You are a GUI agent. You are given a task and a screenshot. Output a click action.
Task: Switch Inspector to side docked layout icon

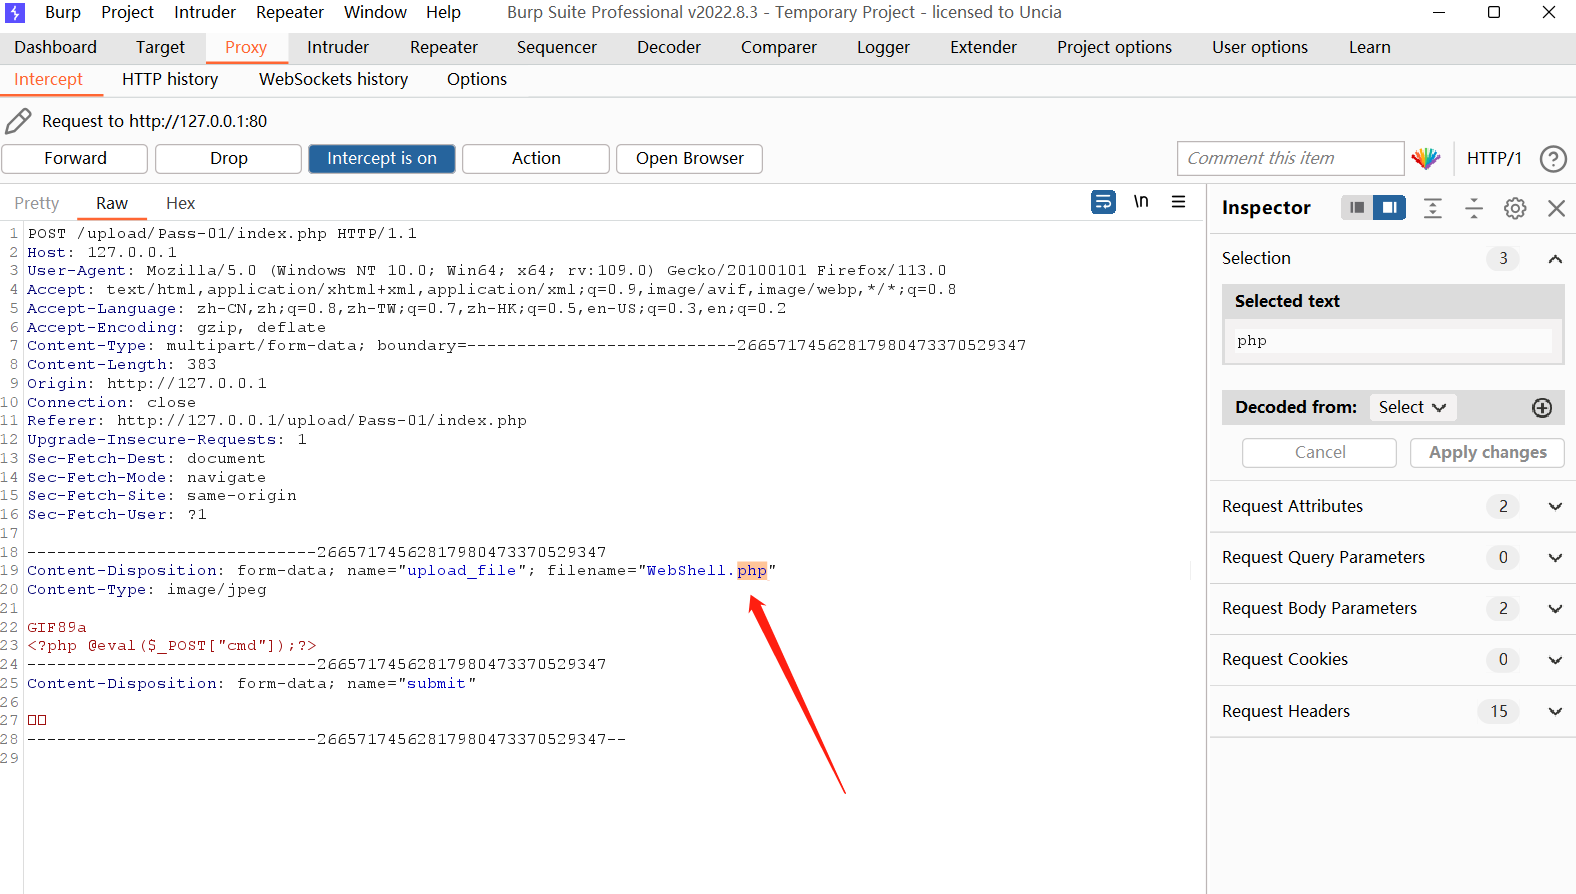(1389, 207)
